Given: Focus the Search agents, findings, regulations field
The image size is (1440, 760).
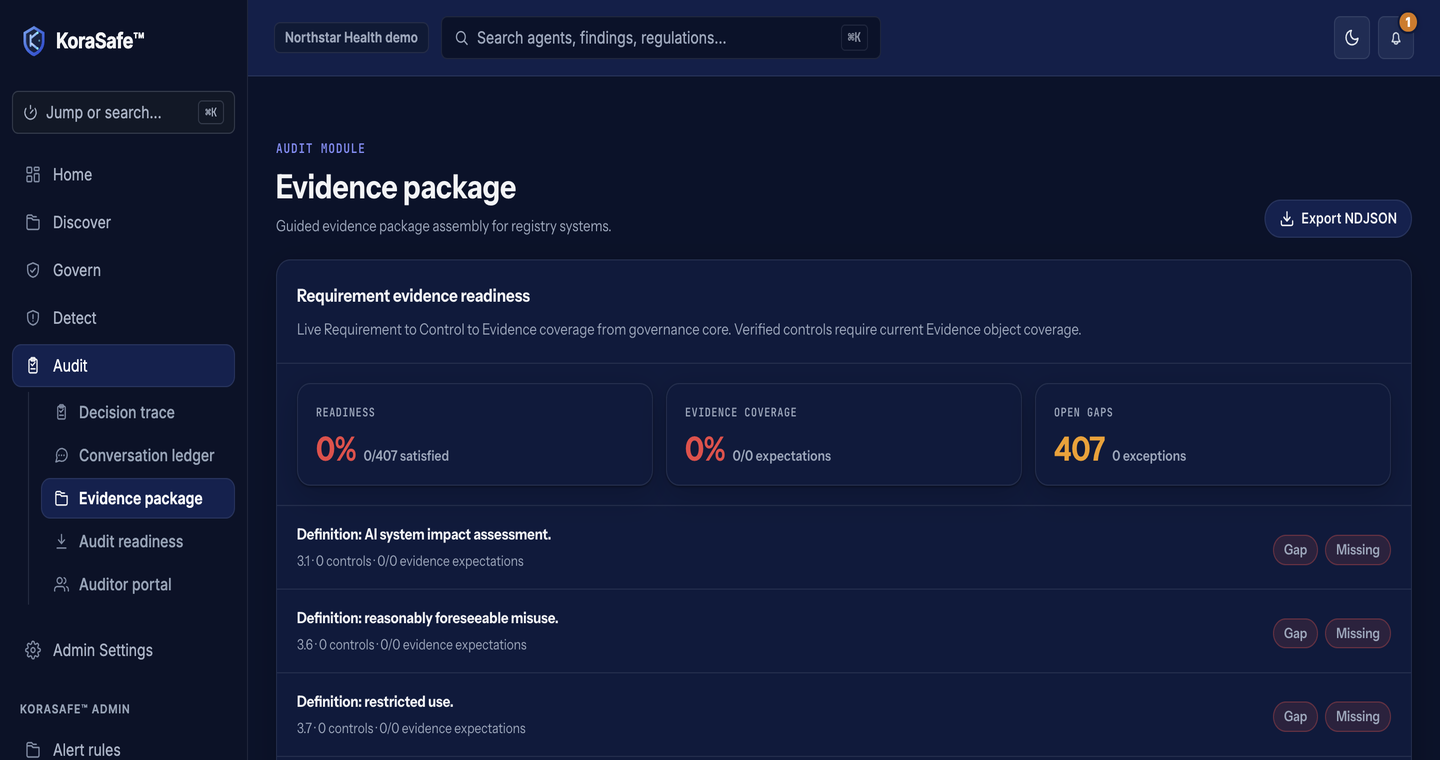Looking at the screenshot, I should [x=661, y=38].
